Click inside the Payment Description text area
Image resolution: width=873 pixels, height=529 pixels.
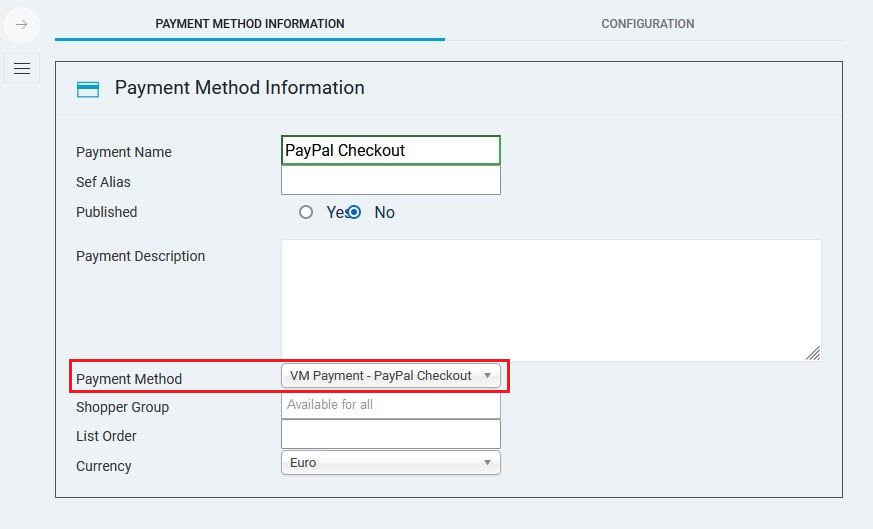click(x=550, y=300)
